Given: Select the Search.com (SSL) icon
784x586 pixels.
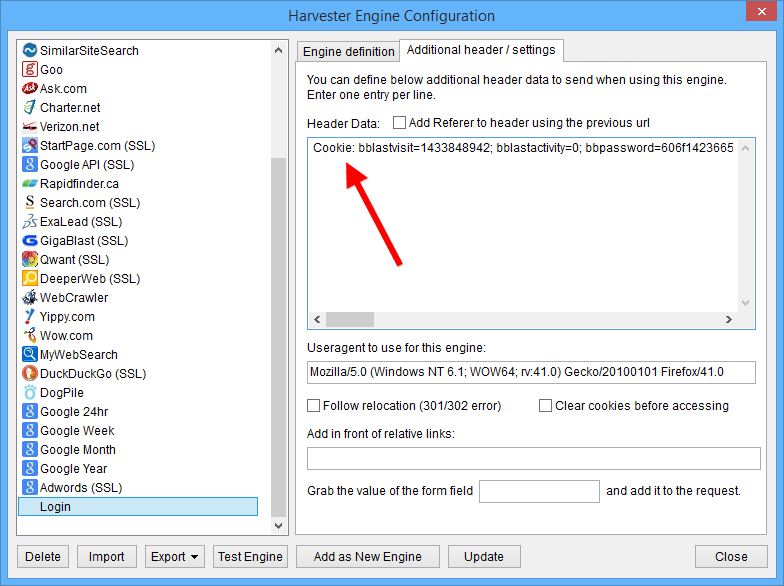Looking at the screenshot, I should pyautogui.click(x=30, y=202).
